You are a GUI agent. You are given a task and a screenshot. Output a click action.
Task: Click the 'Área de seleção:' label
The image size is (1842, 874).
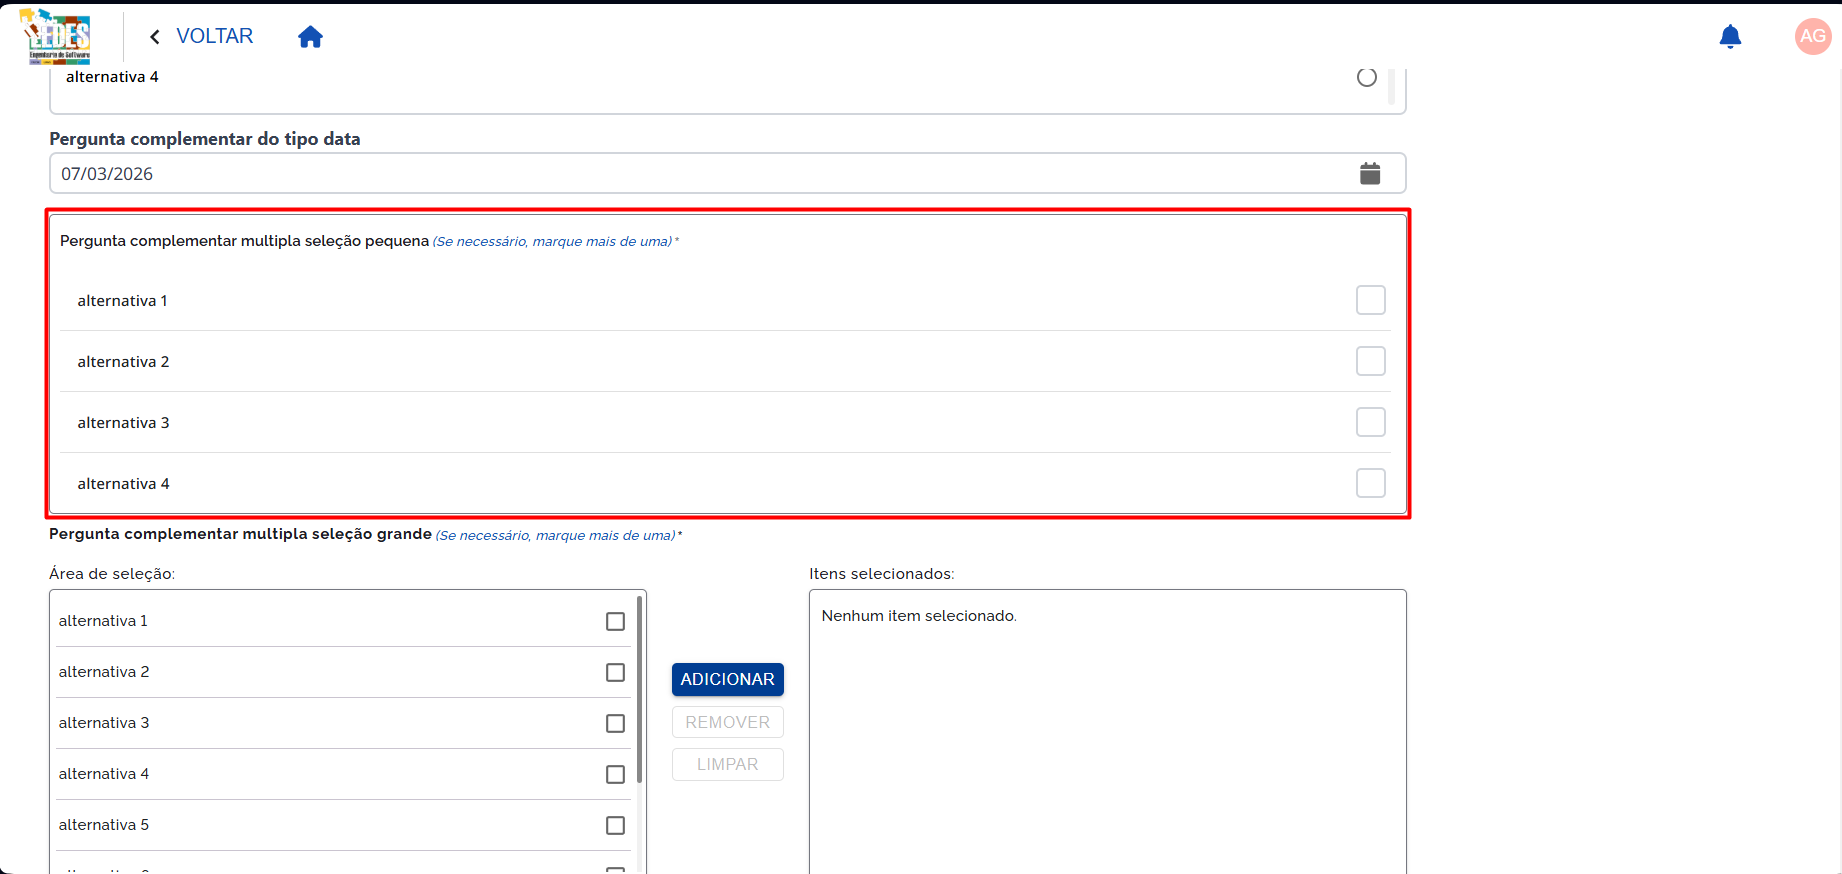(112, 574)
